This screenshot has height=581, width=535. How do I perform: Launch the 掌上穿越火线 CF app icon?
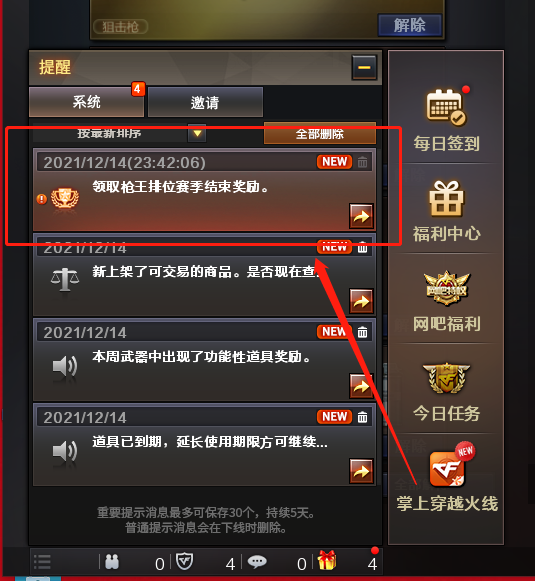pos(448,466)
